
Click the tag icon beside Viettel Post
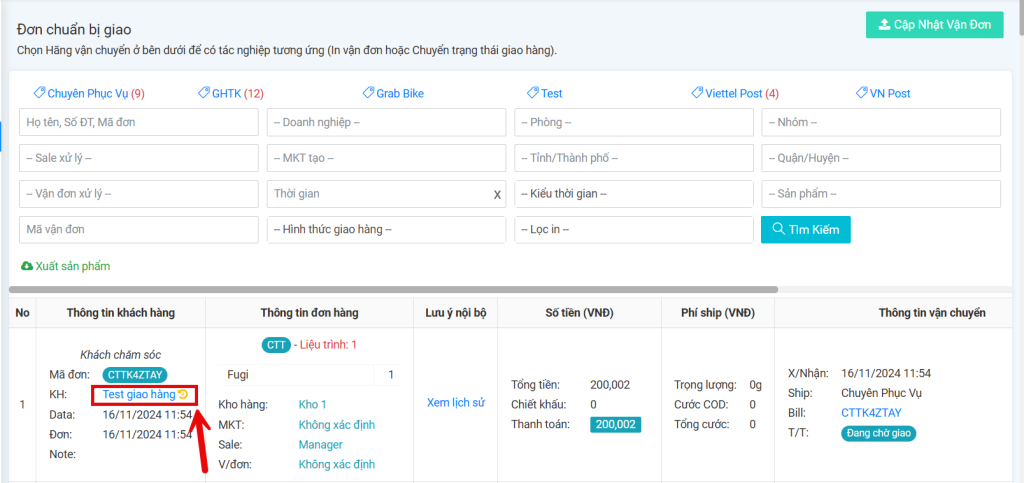click(x=697, y=93)
